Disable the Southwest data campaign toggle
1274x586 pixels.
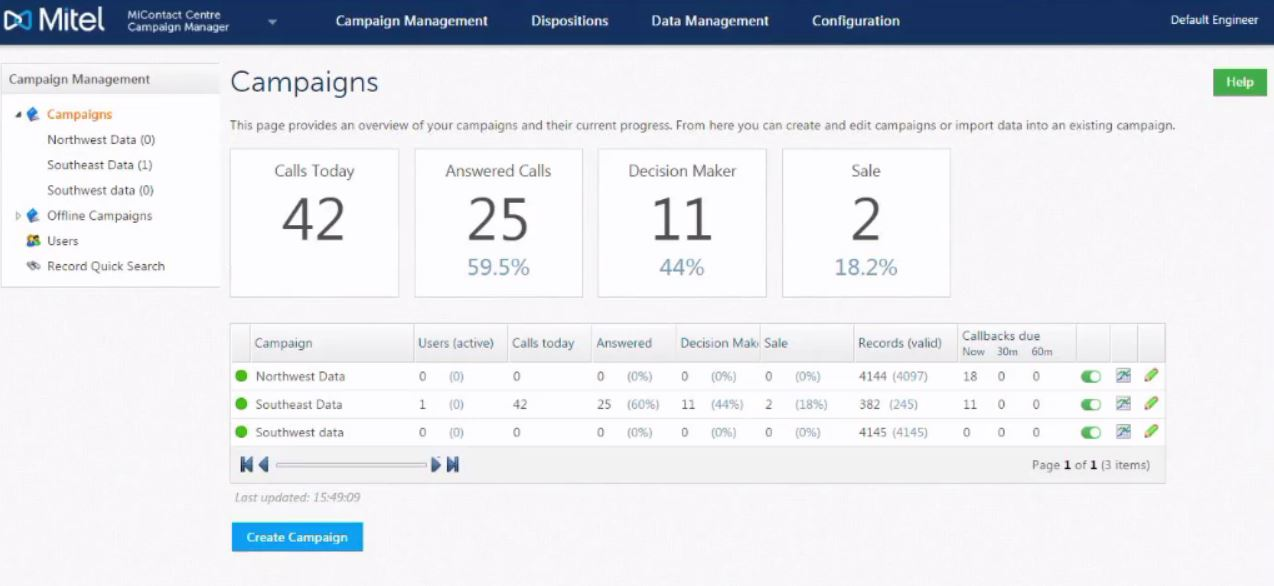point(1090,431)
